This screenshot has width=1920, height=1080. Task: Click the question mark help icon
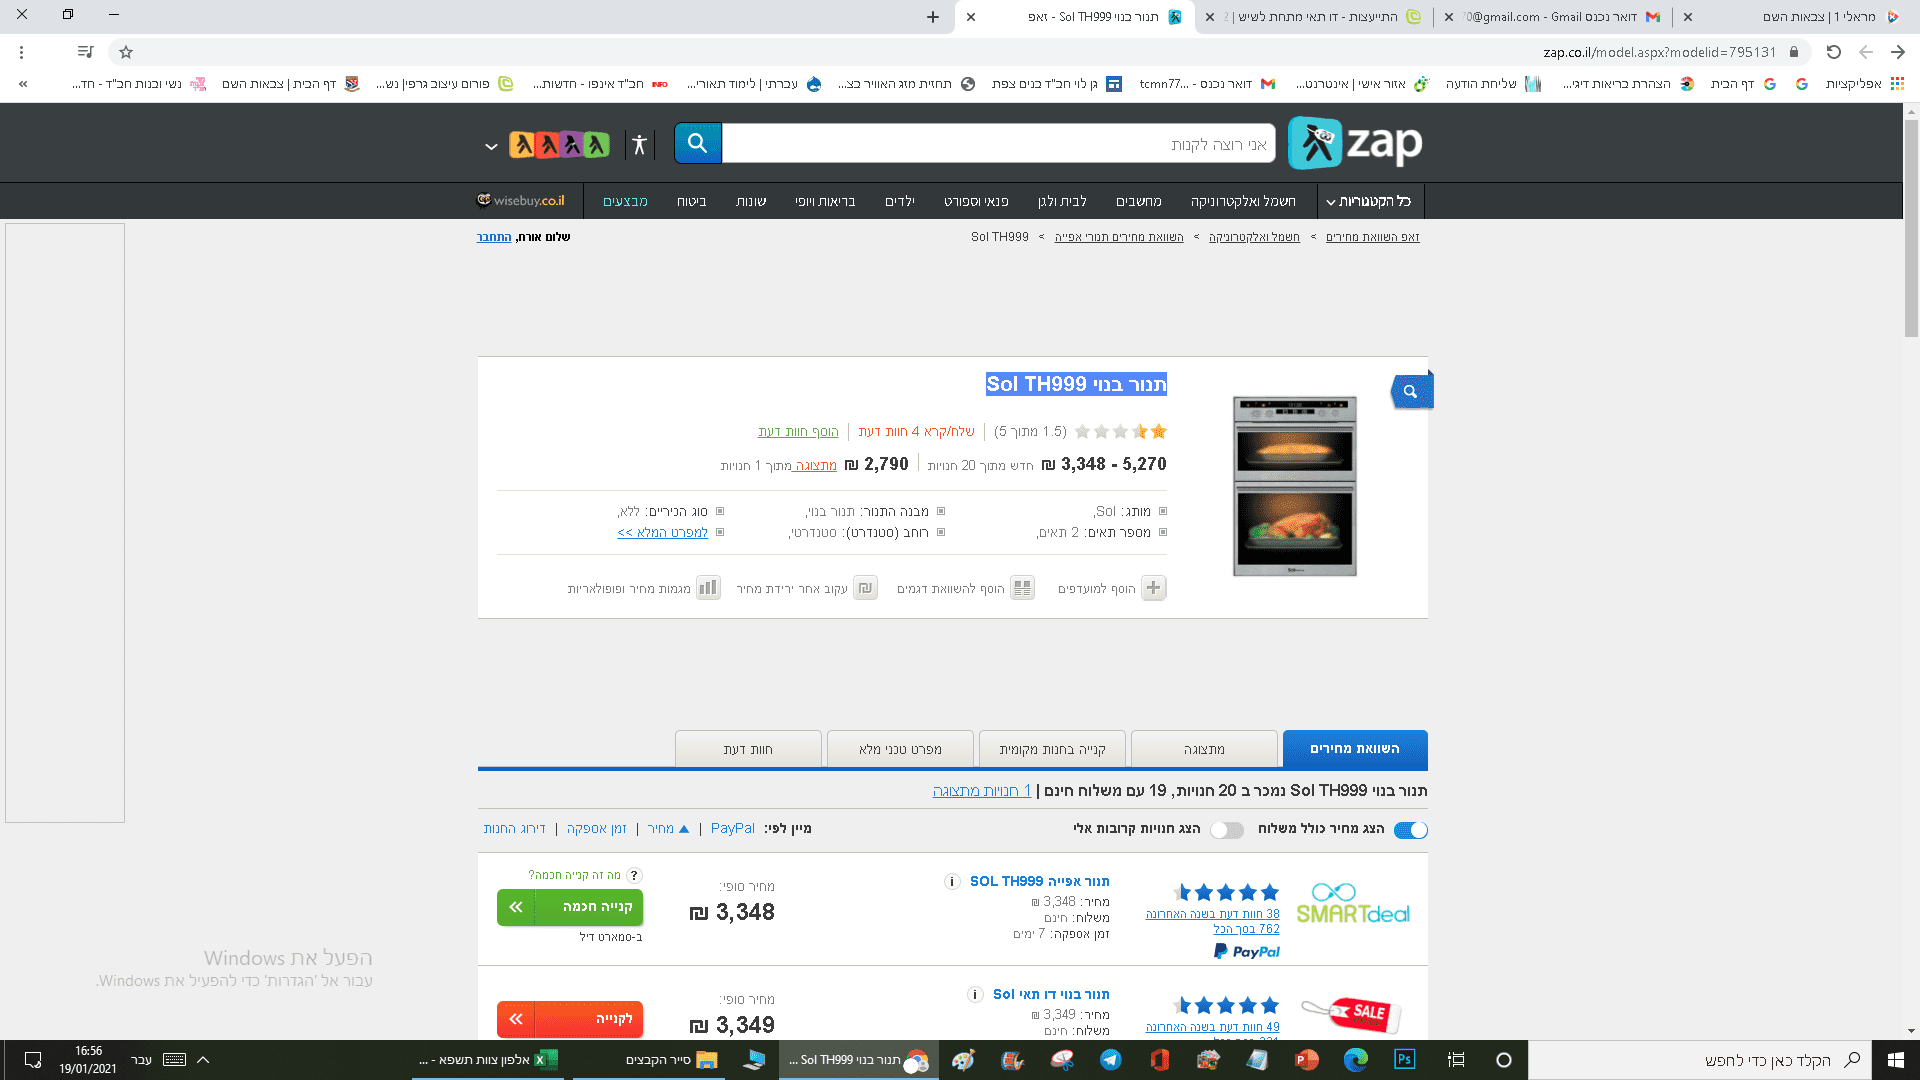634,875
